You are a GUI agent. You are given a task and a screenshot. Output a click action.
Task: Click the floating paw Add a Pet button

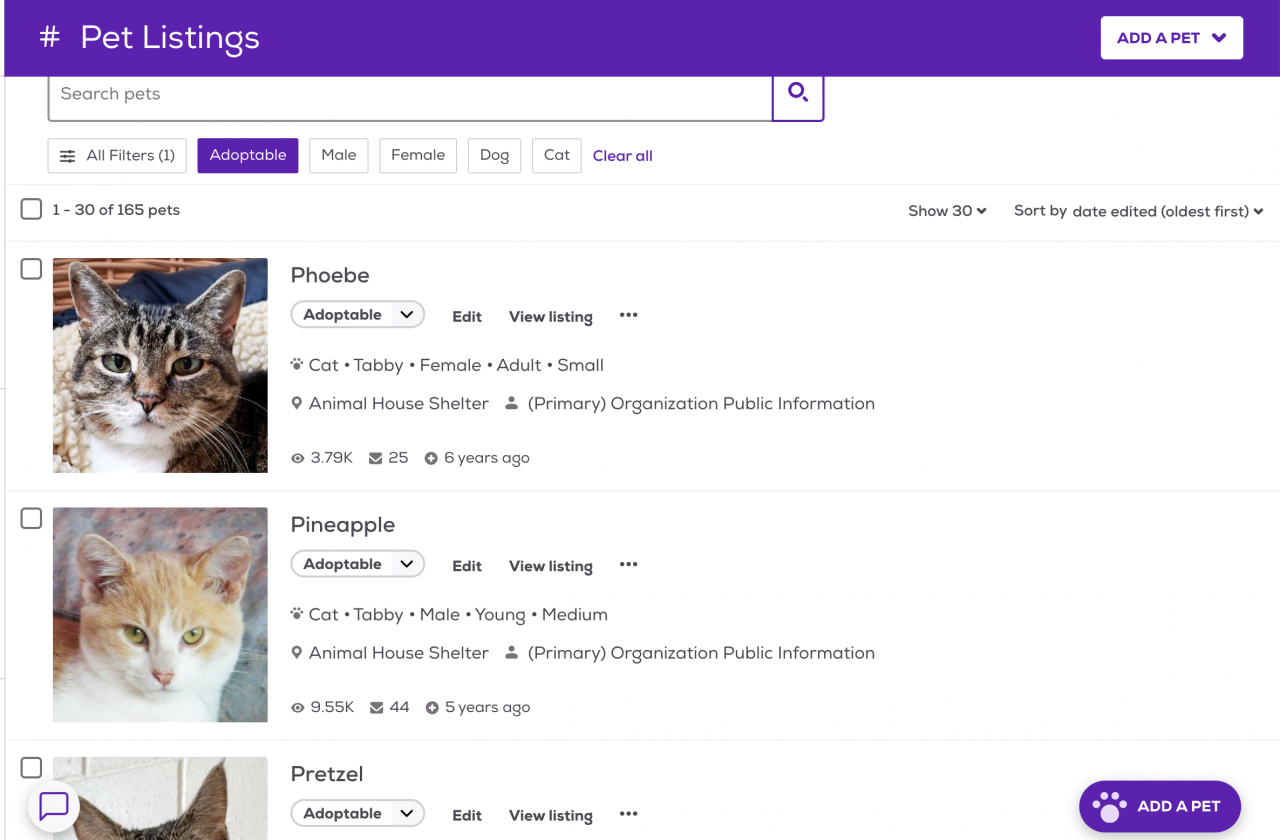coord(1159,806)
